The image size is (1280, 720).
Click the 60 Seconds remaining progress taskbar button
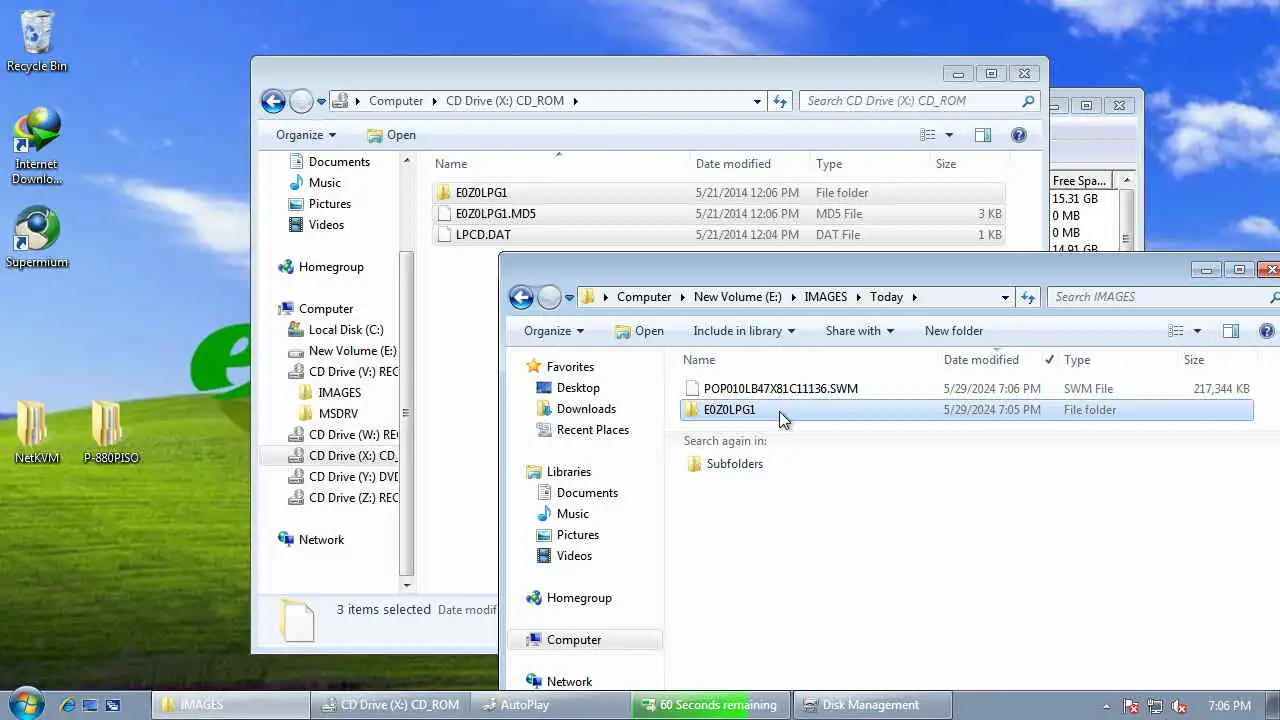click(710, 705)
